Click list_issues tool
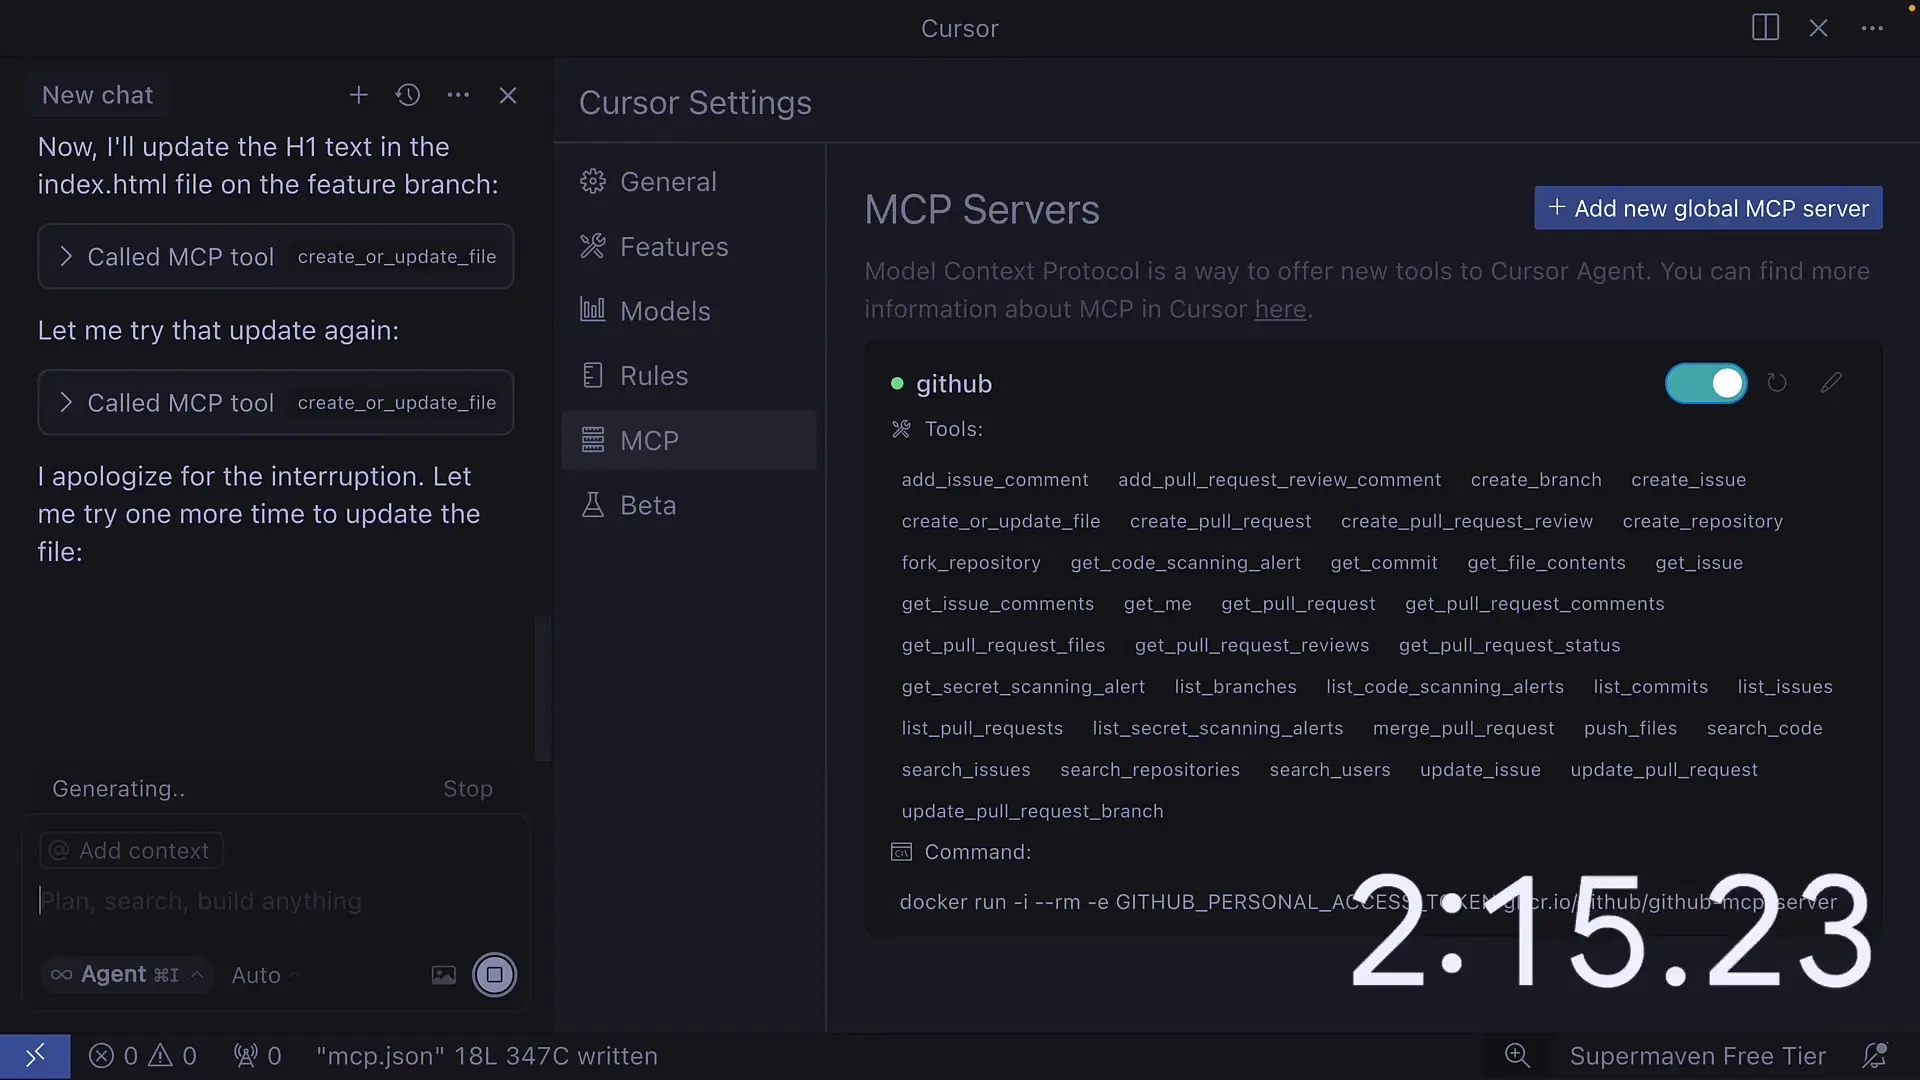 (x=1784, y=687)
